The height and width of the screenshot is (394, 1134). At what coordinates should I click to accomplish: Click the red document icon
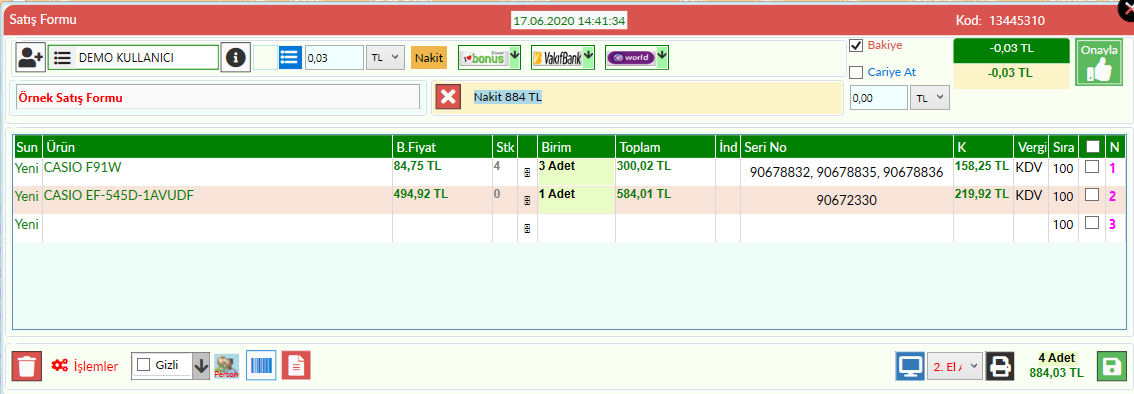[296, 366]
